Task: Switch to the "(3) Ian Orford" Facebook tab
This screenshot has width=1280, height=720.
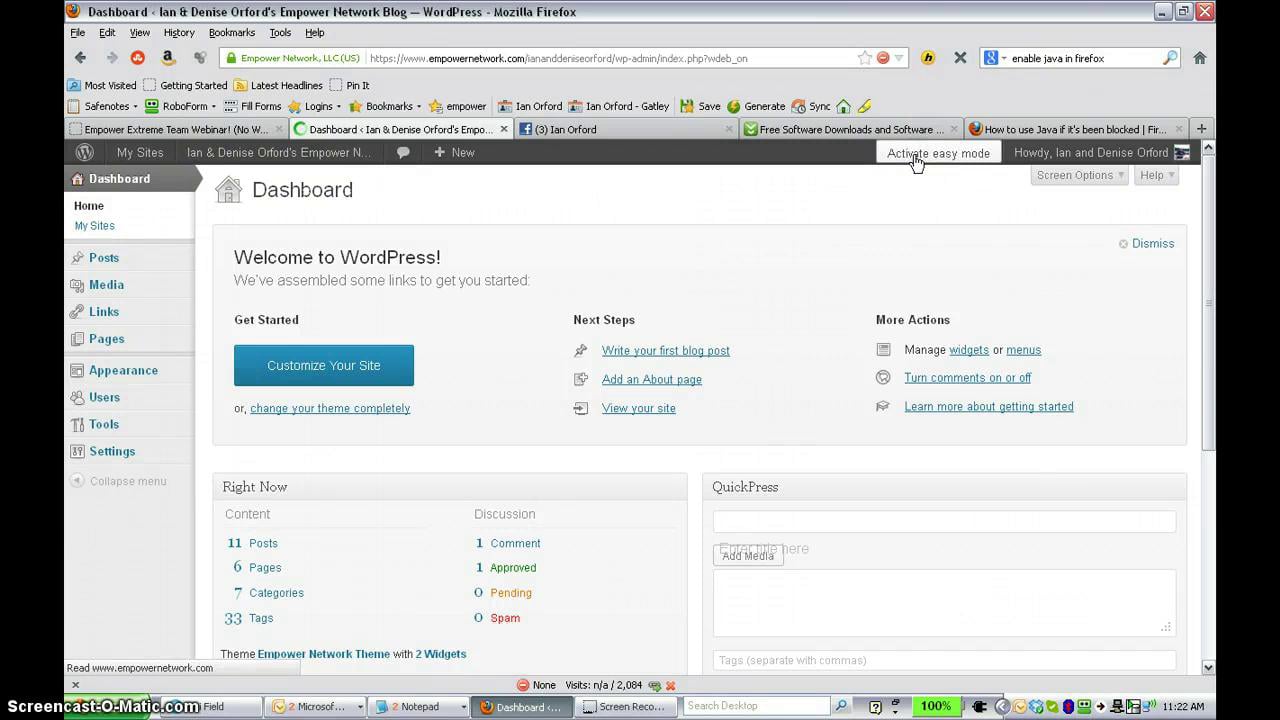Action: click(627, 129)
